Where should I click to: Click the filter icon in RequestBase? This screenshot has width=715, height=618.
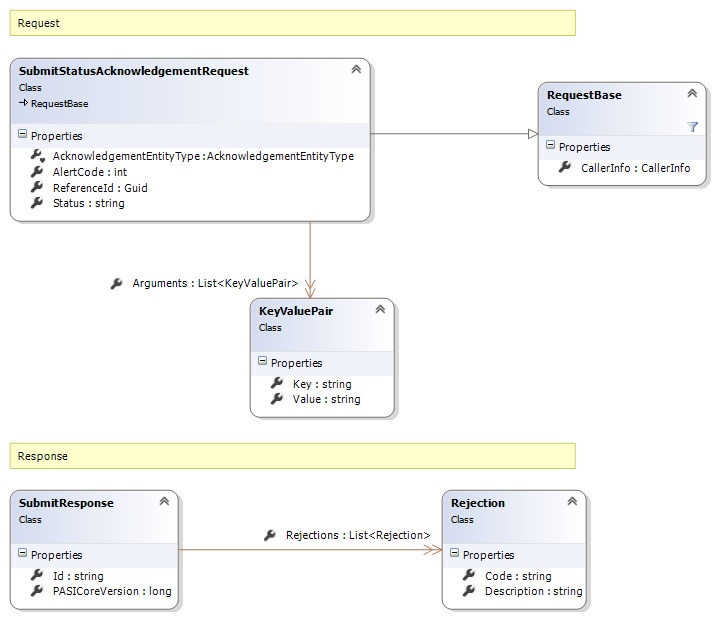692,127
